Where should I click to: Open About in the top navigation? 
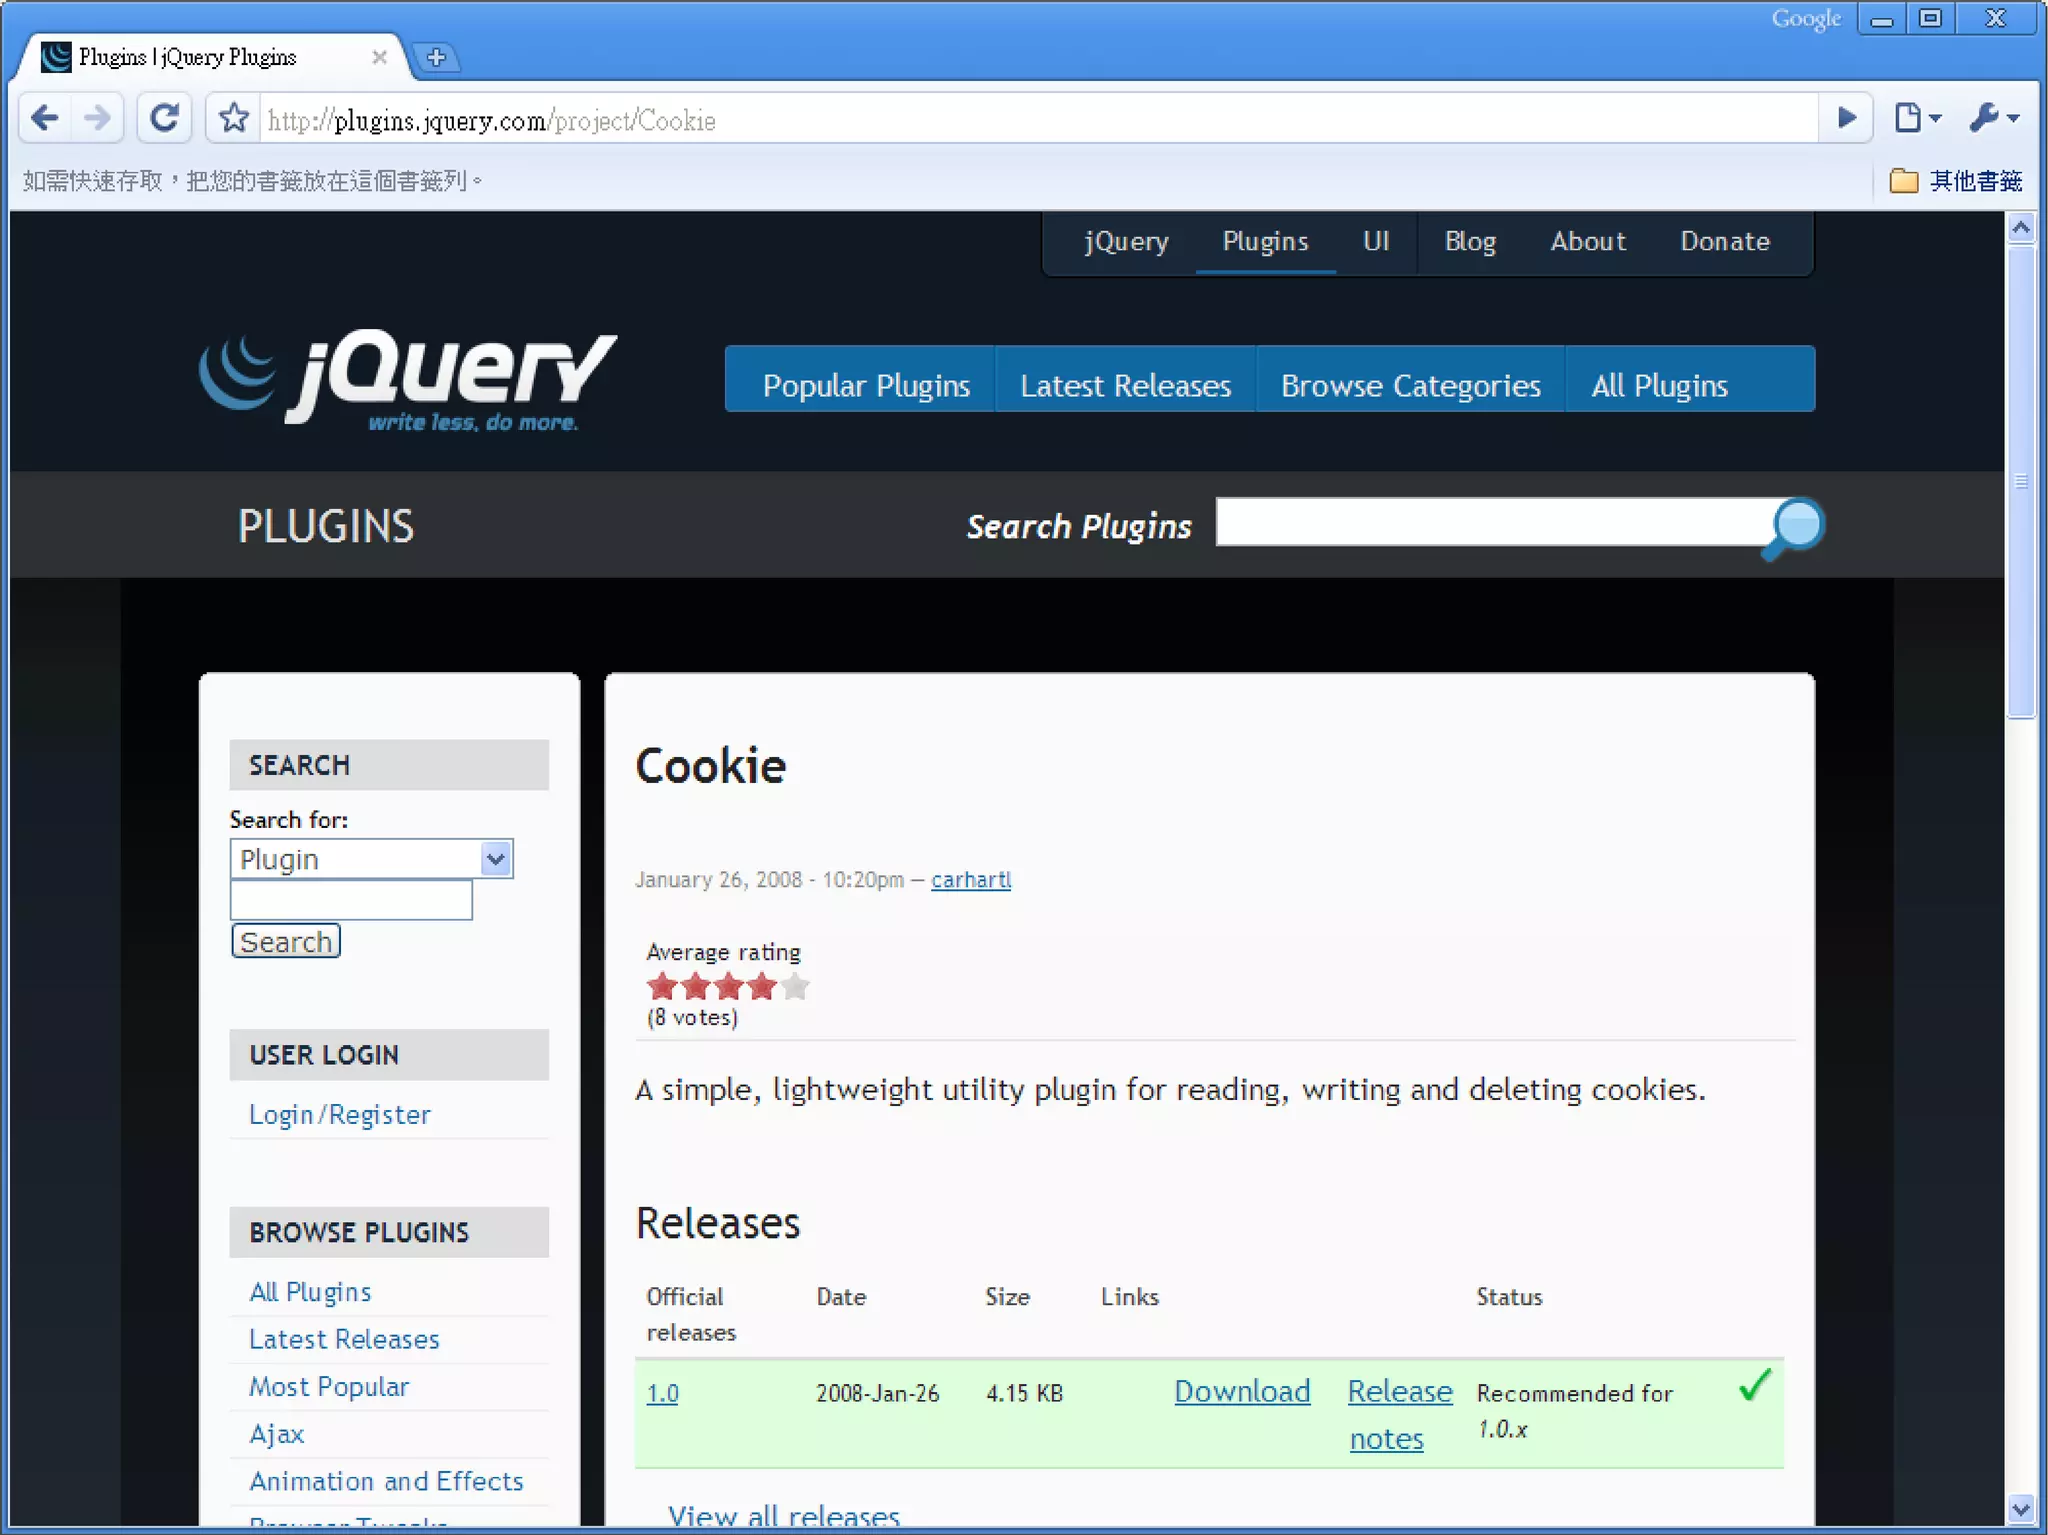pos(1588,241)
